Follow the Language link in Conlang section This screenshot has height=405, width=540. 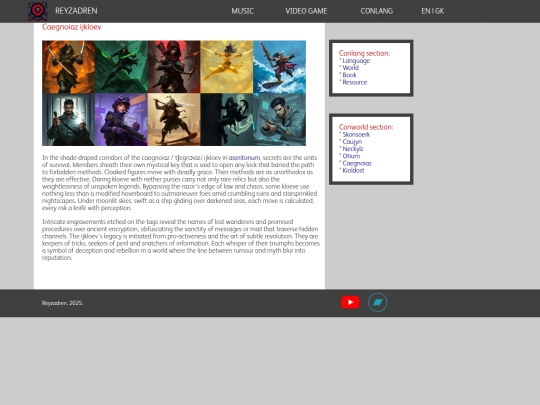[356, 61]
